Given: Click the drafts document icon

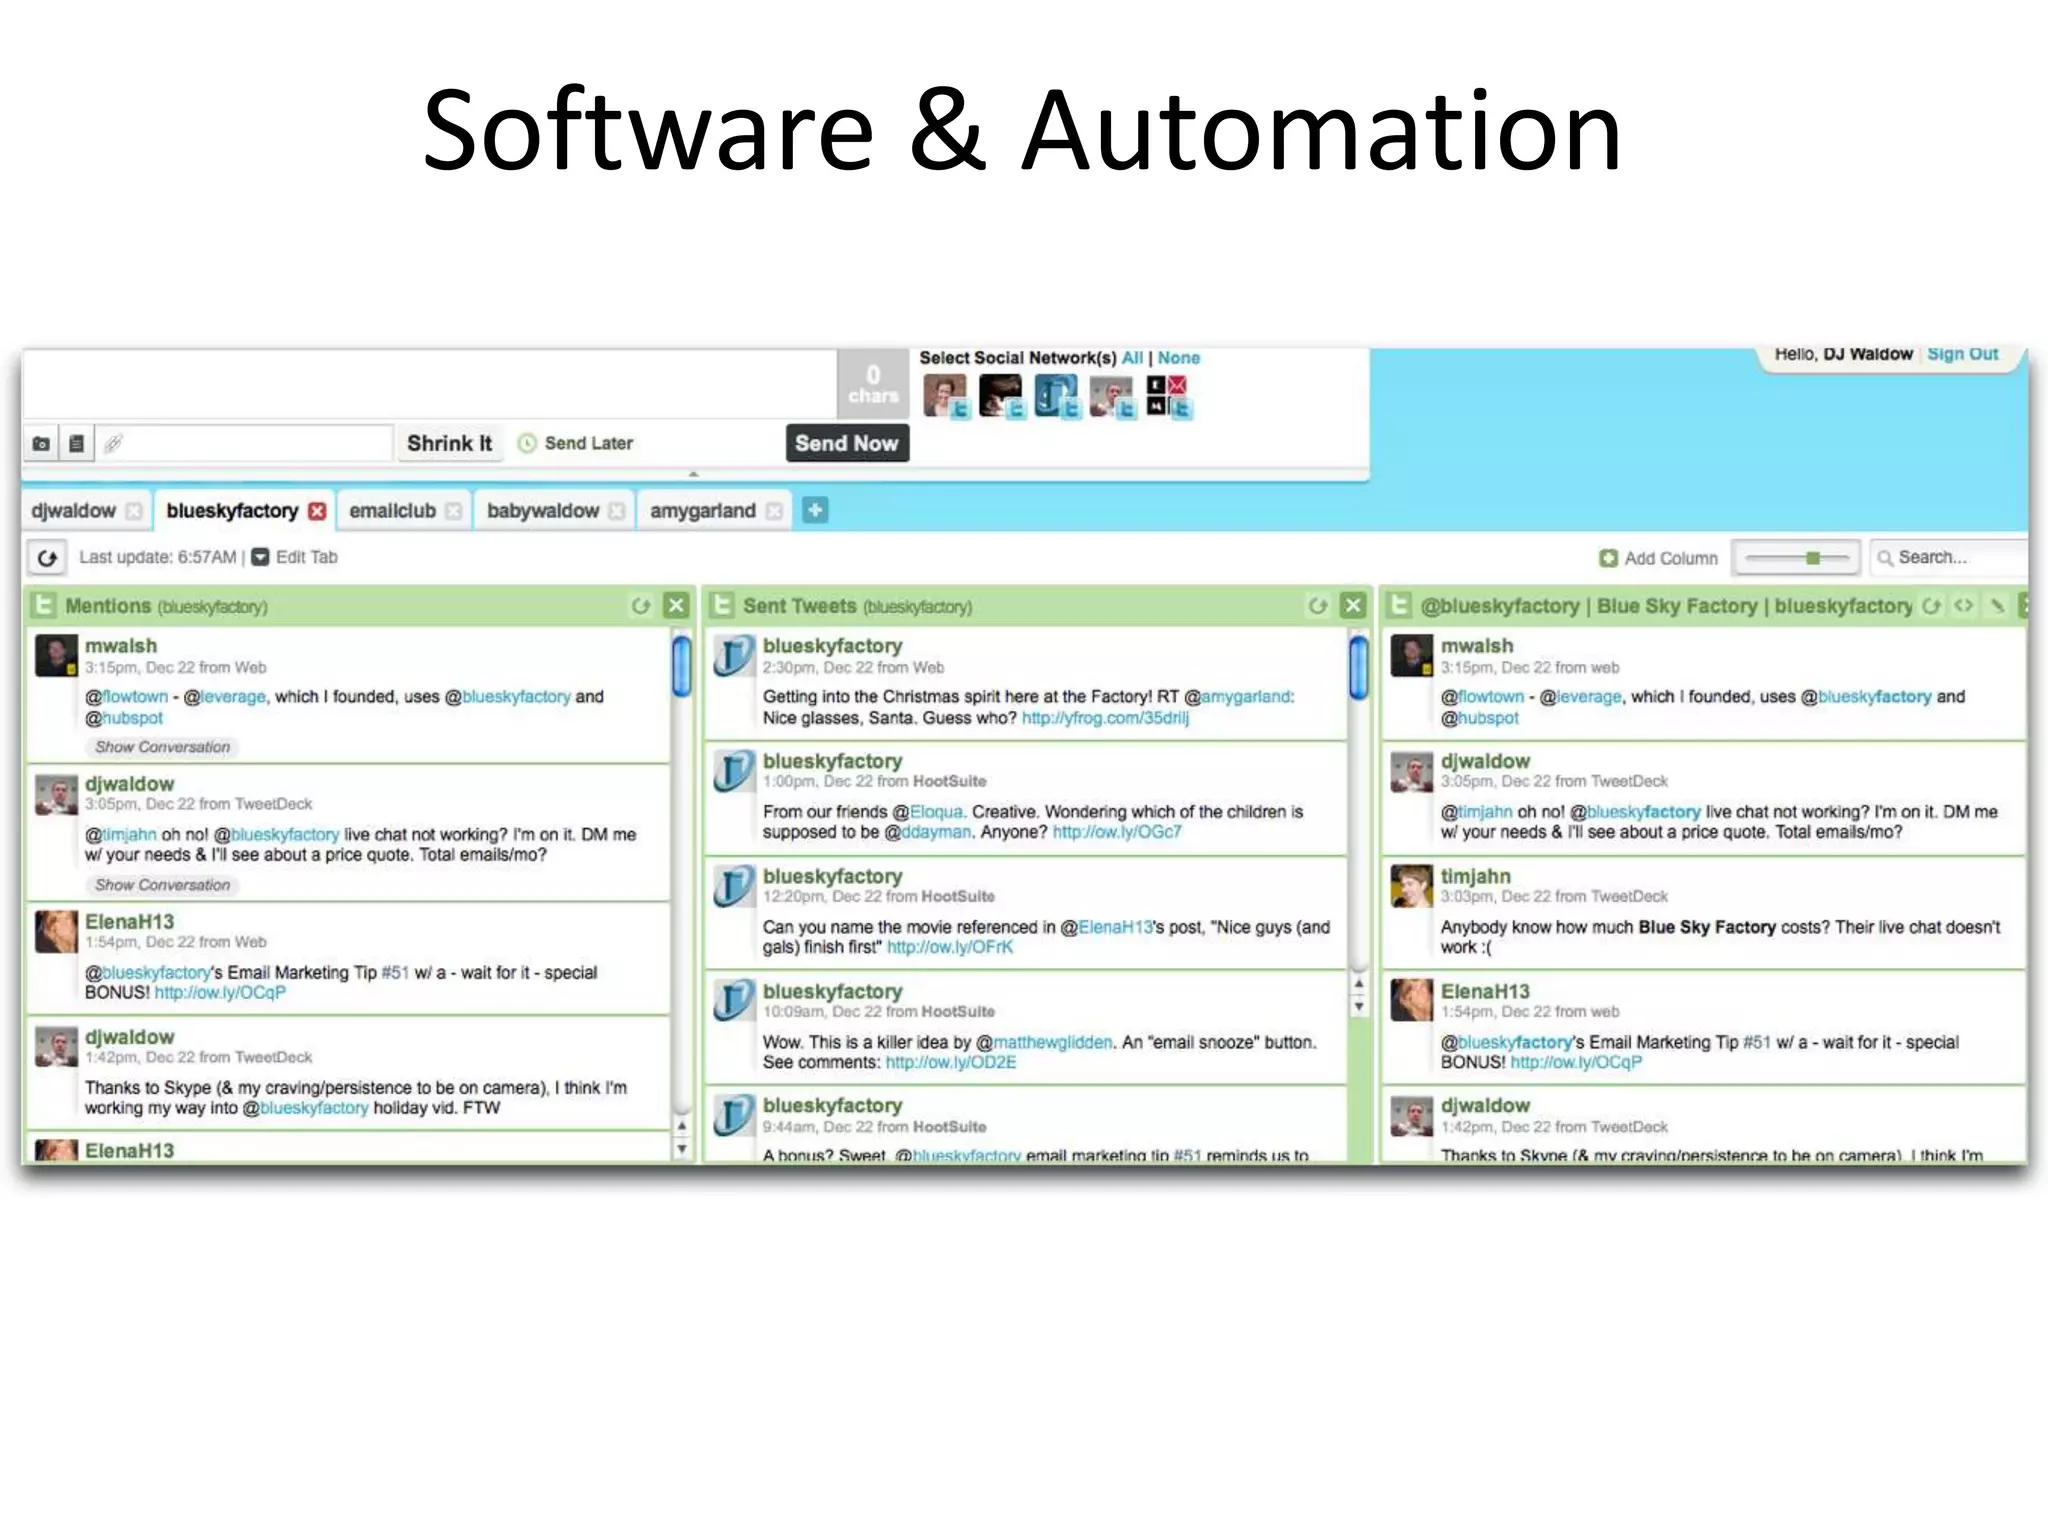Looking at the screenshot, I should 76,443.
